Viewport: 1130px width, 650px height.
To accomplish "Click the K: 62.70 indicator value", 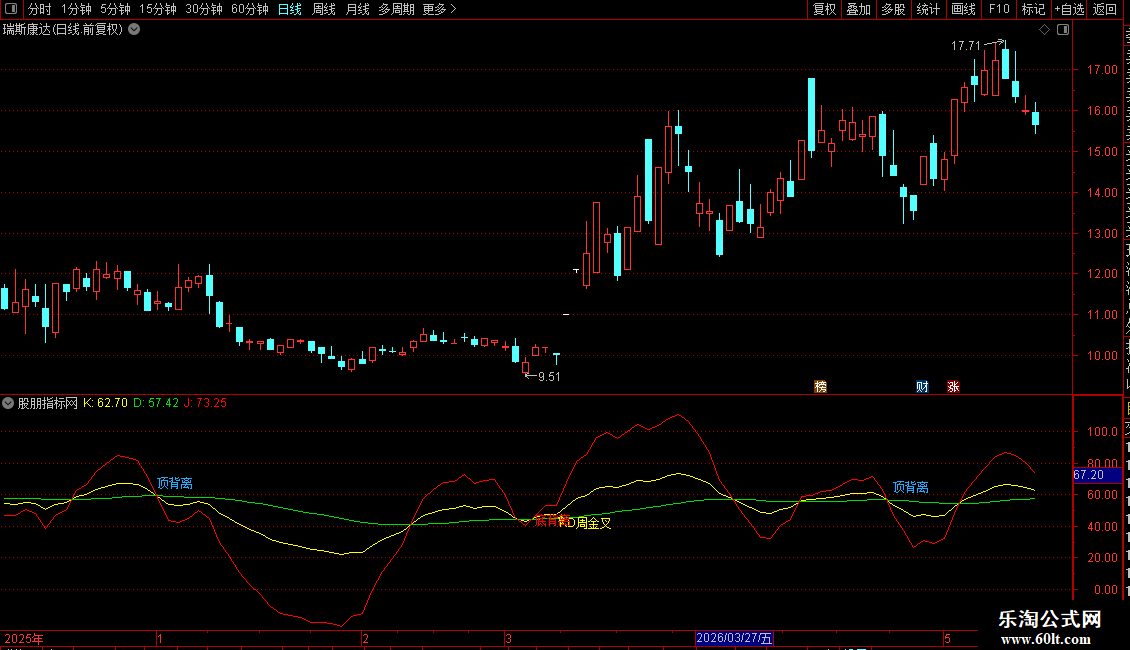I will [105, 403].
